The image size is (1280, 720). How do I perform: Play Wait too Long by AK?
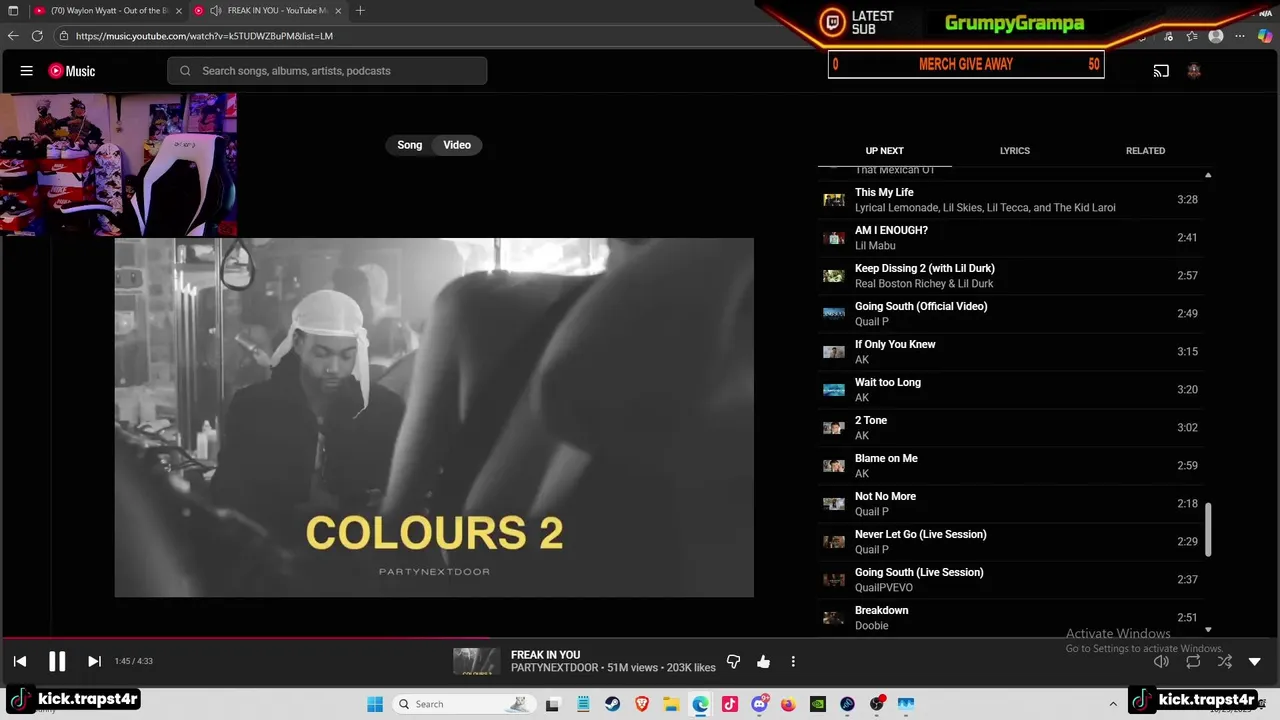(1011, 389)
